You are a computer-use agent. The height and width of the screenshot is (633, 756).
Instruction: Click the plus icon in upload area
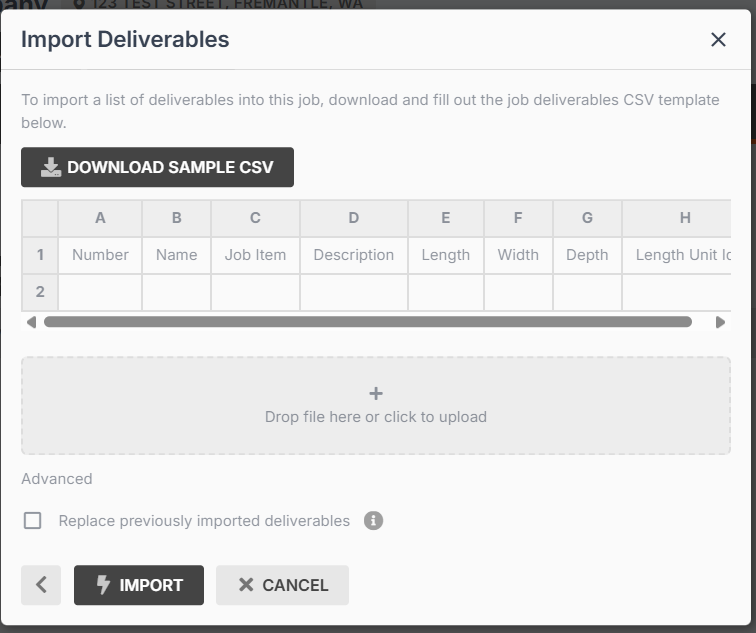coord(376,394)
